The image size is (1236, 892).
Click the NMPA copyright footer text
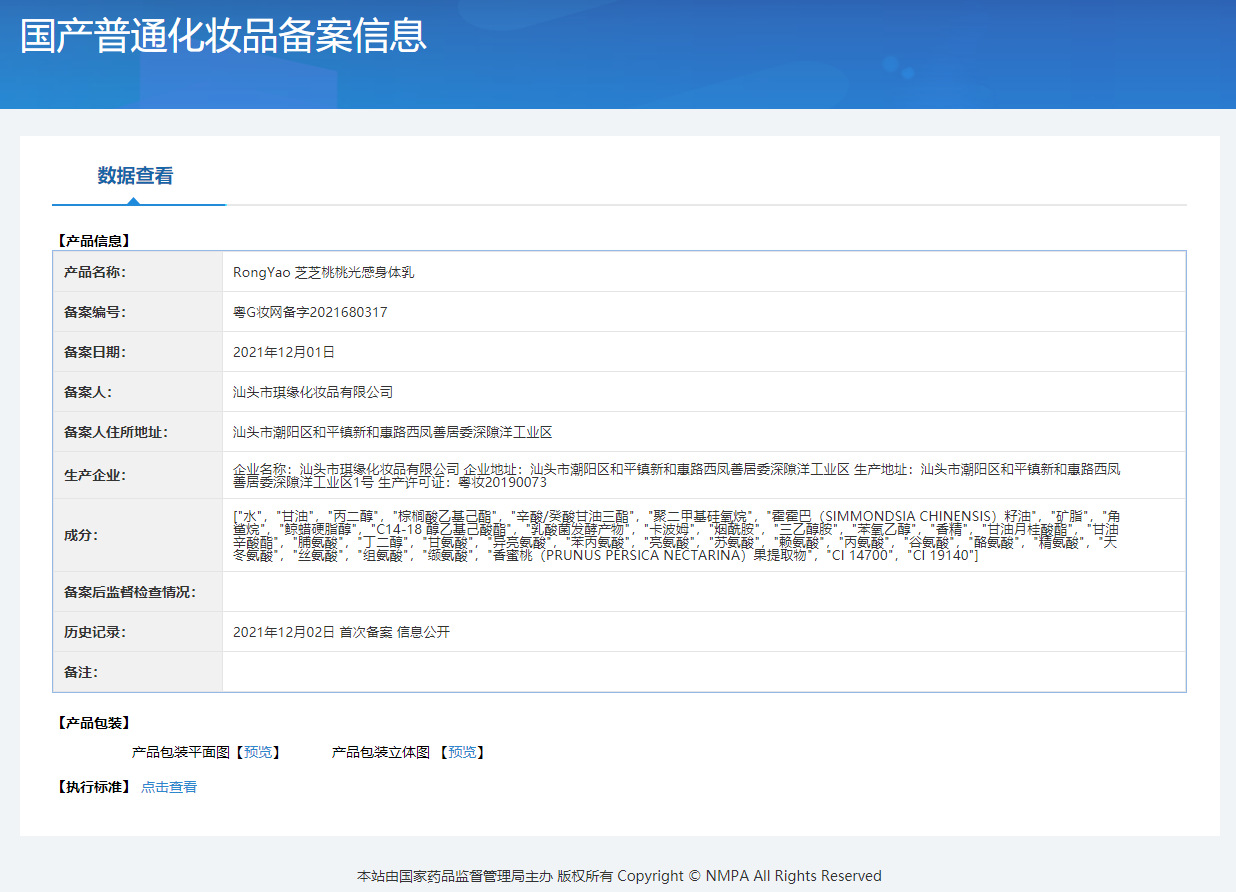[x=619, y=876]
